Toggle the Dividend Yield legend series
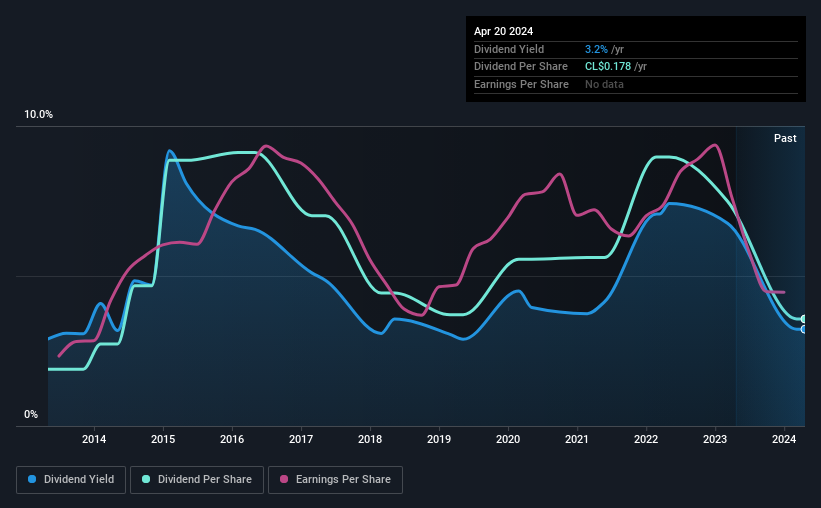This screenshot has width=821, height=508. point(71,480)
